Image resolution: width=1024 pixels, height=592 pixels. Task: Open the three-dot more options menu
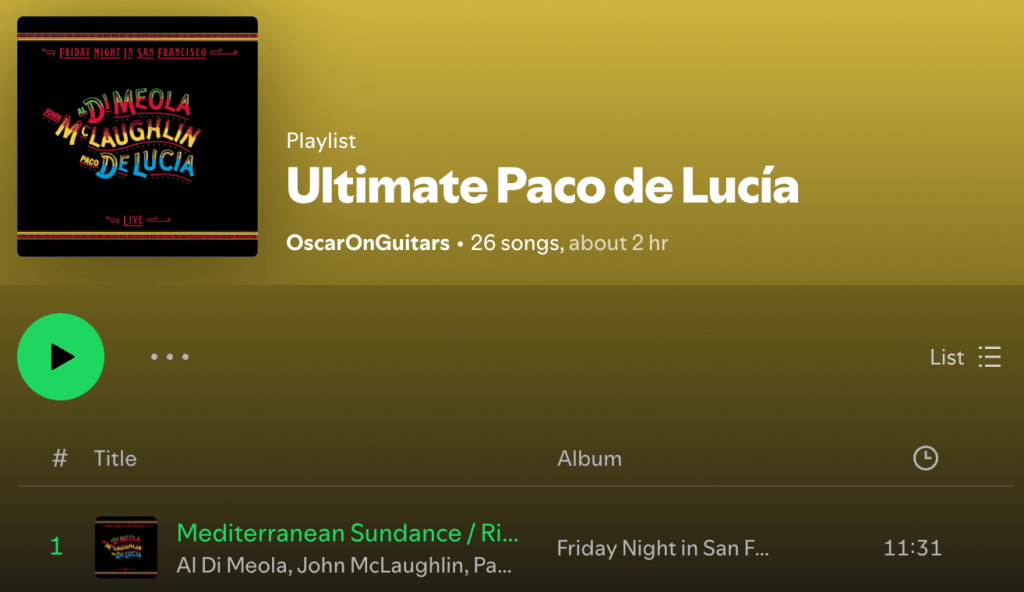coord(170,357)
